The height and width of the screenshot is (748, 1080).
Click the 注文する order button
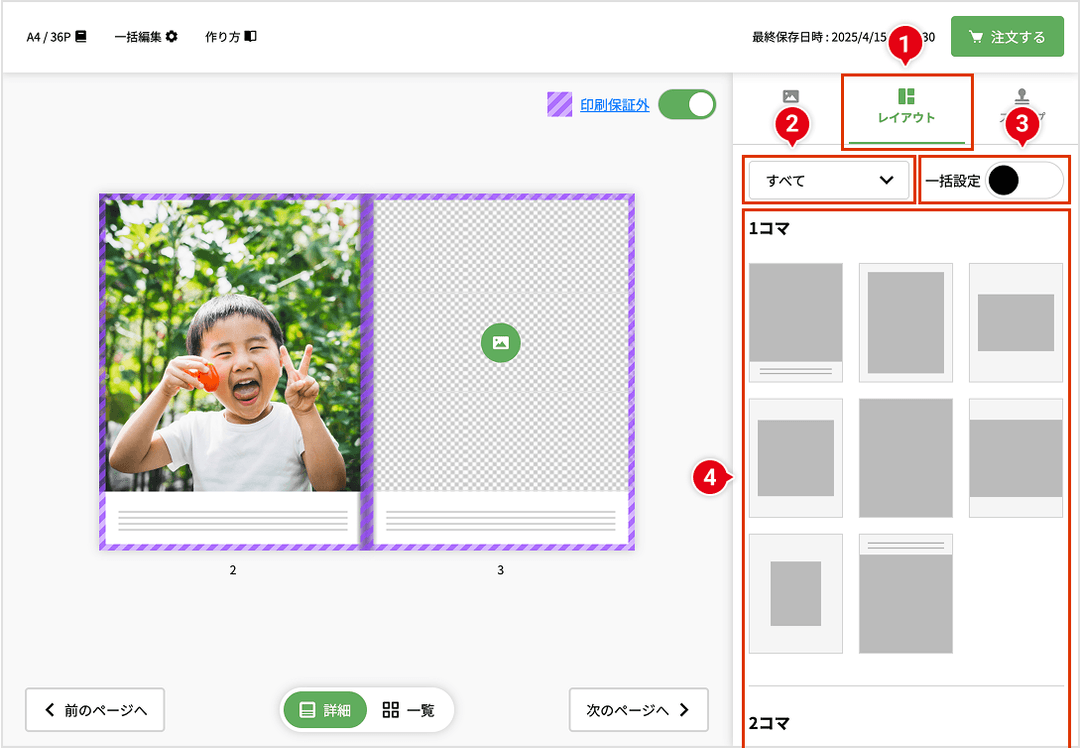(1007, 37)
